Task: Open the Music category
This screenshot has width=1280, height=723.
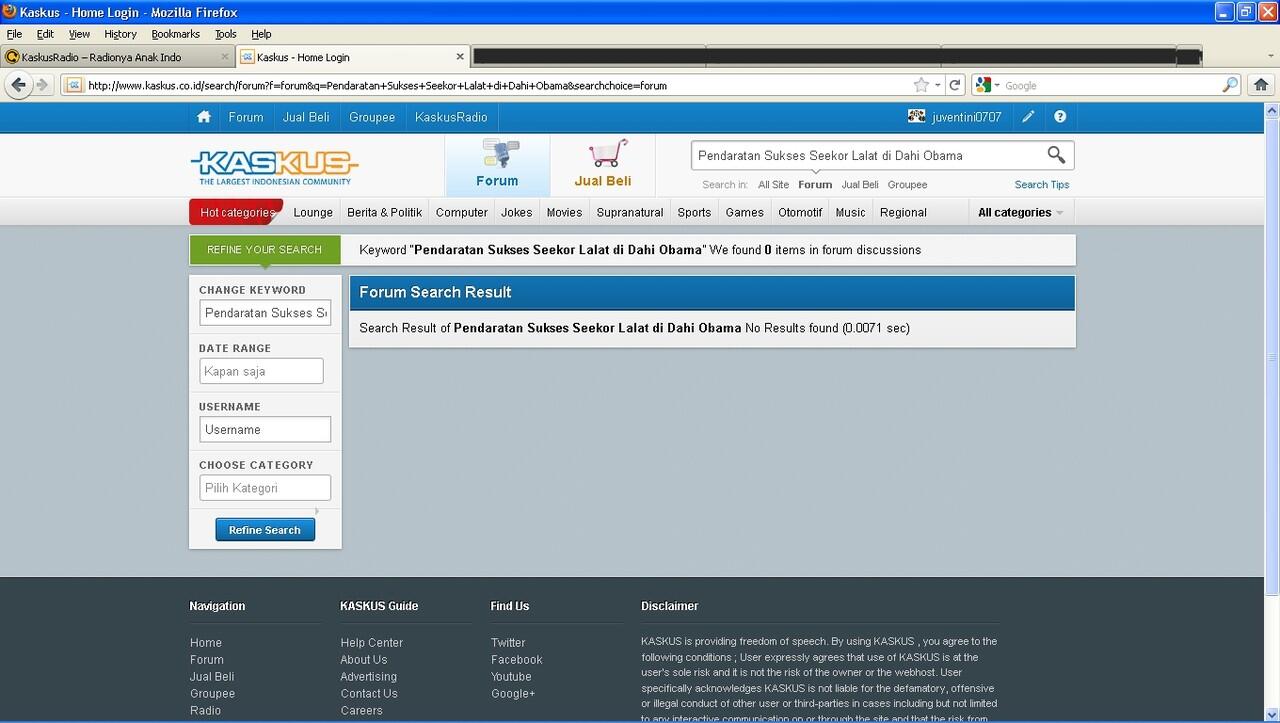Action: tap(850, 212)
